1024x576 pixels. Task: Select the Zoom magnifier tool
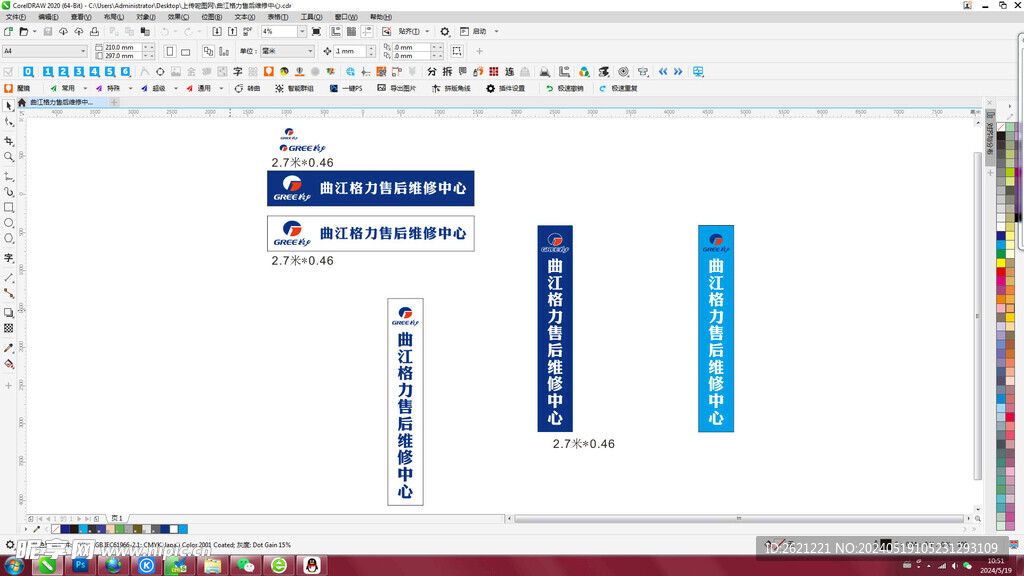8,157
